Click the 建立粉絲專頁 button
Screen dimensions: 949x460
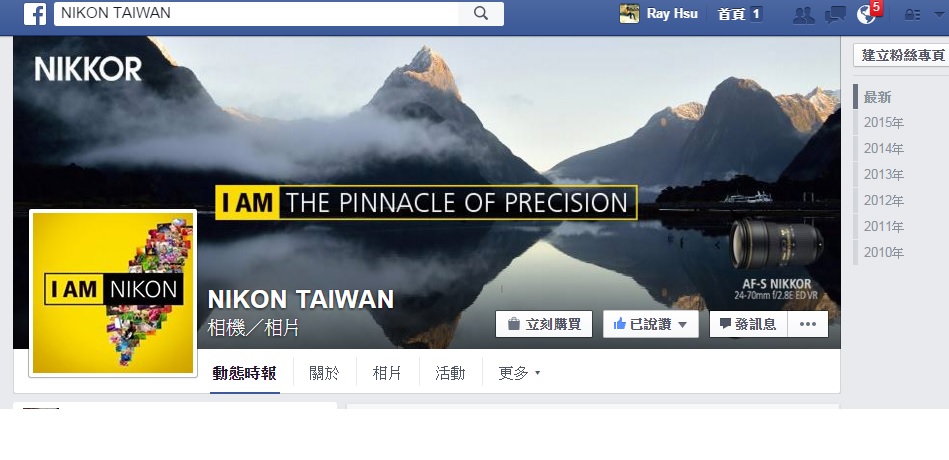click(902, 55)
